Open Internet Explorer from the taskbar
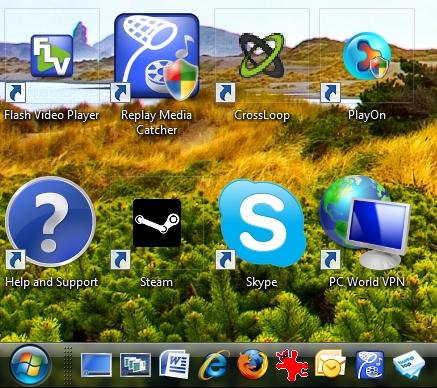 coord(214,365)
